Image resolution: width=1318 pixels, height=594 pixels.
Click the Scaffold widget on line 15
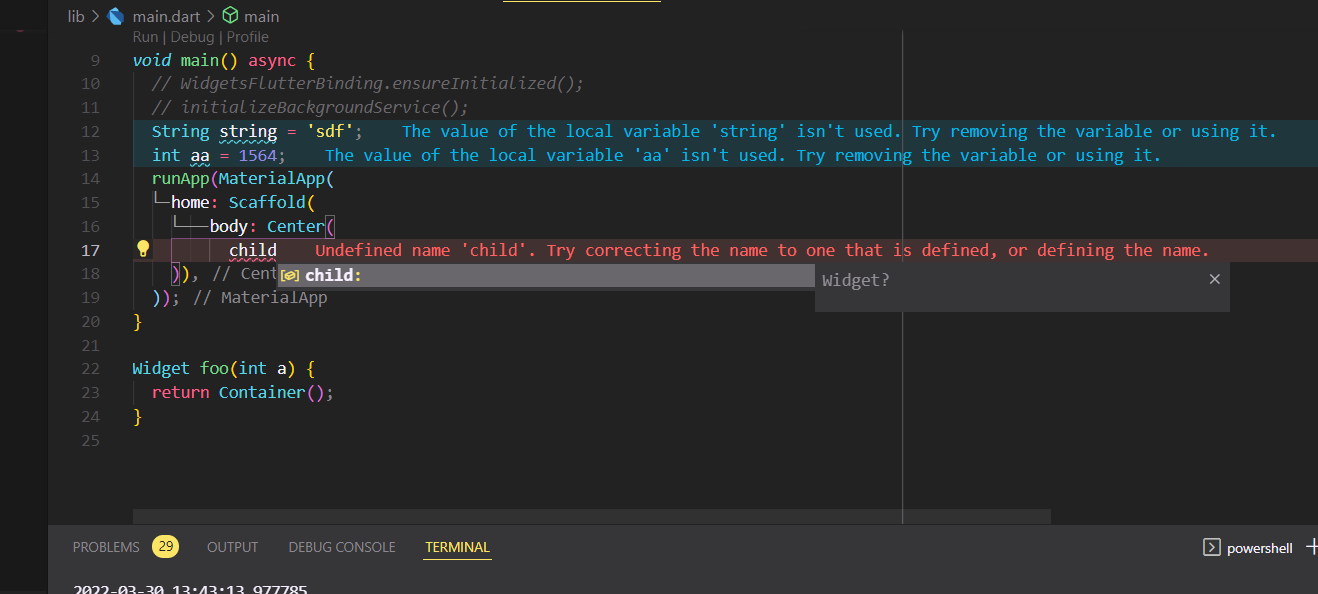click(x=267, y=203)
